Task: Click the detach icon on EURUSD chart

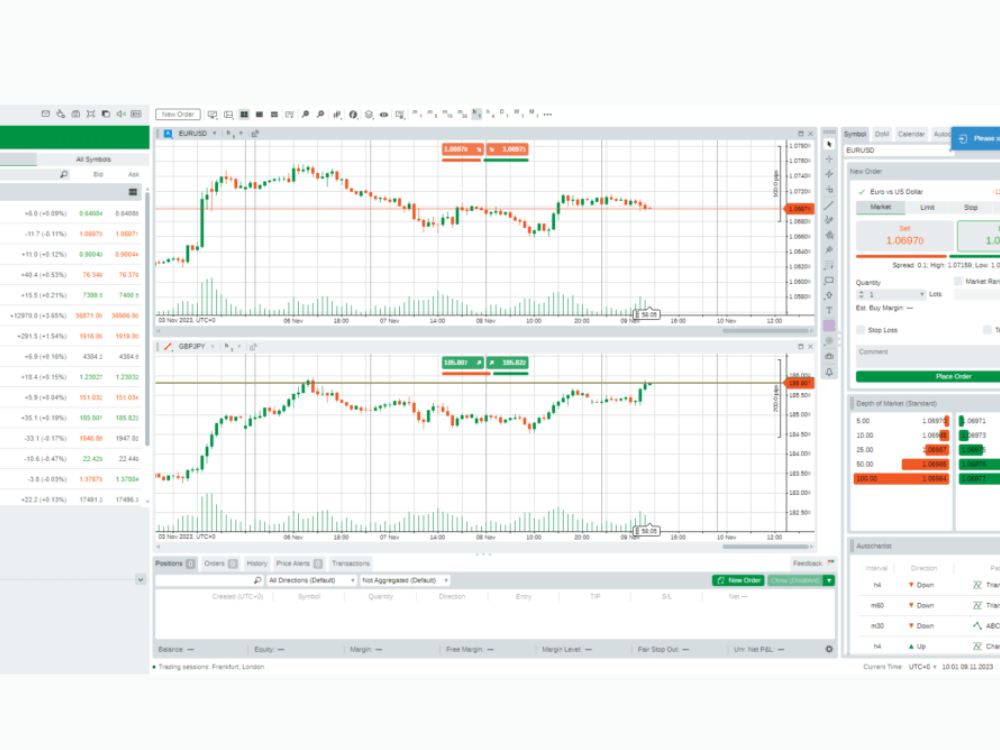Action: (x=255, y=133)
